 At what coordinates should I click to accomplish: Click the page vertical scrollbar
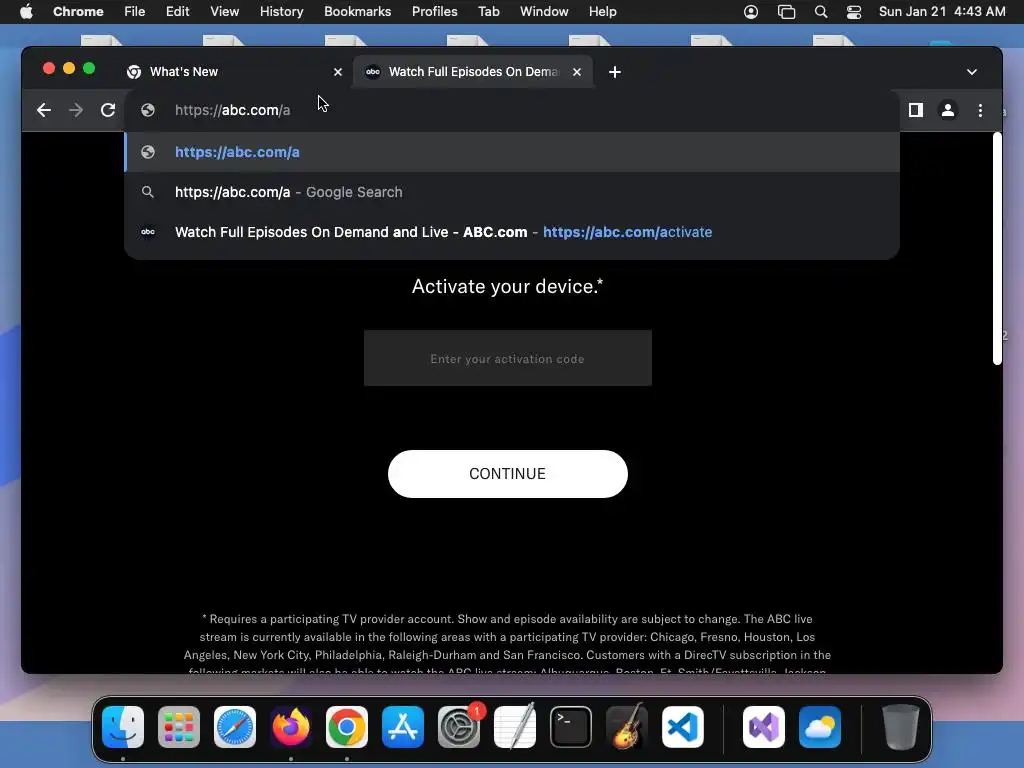coord(997,248)
